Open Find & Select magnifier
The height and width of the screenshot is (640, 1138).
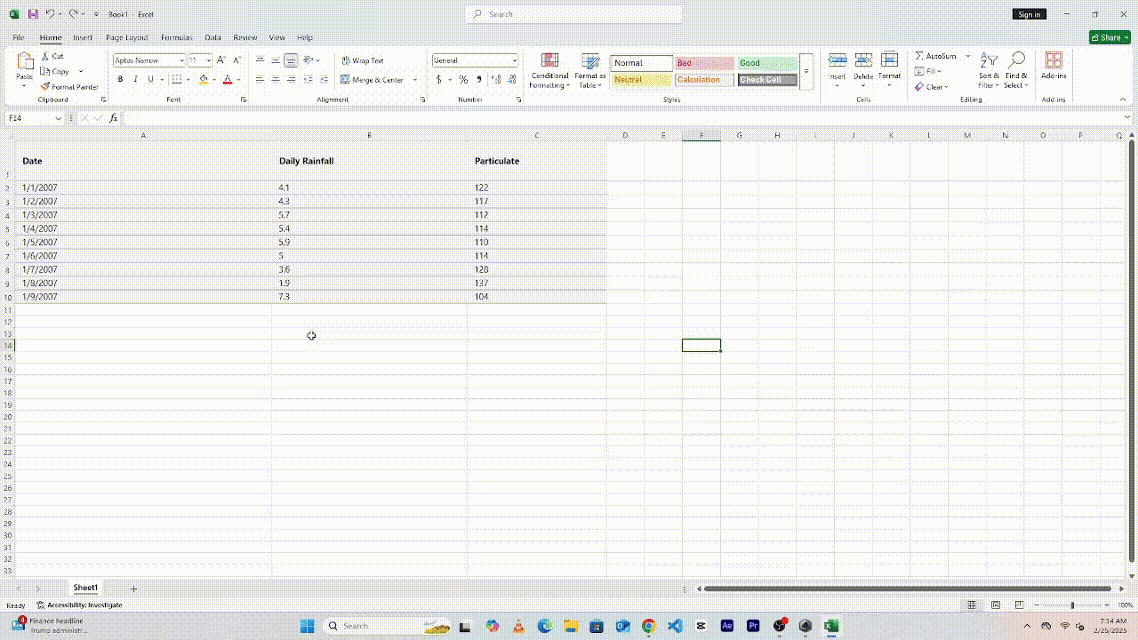tap(1016, 70)
